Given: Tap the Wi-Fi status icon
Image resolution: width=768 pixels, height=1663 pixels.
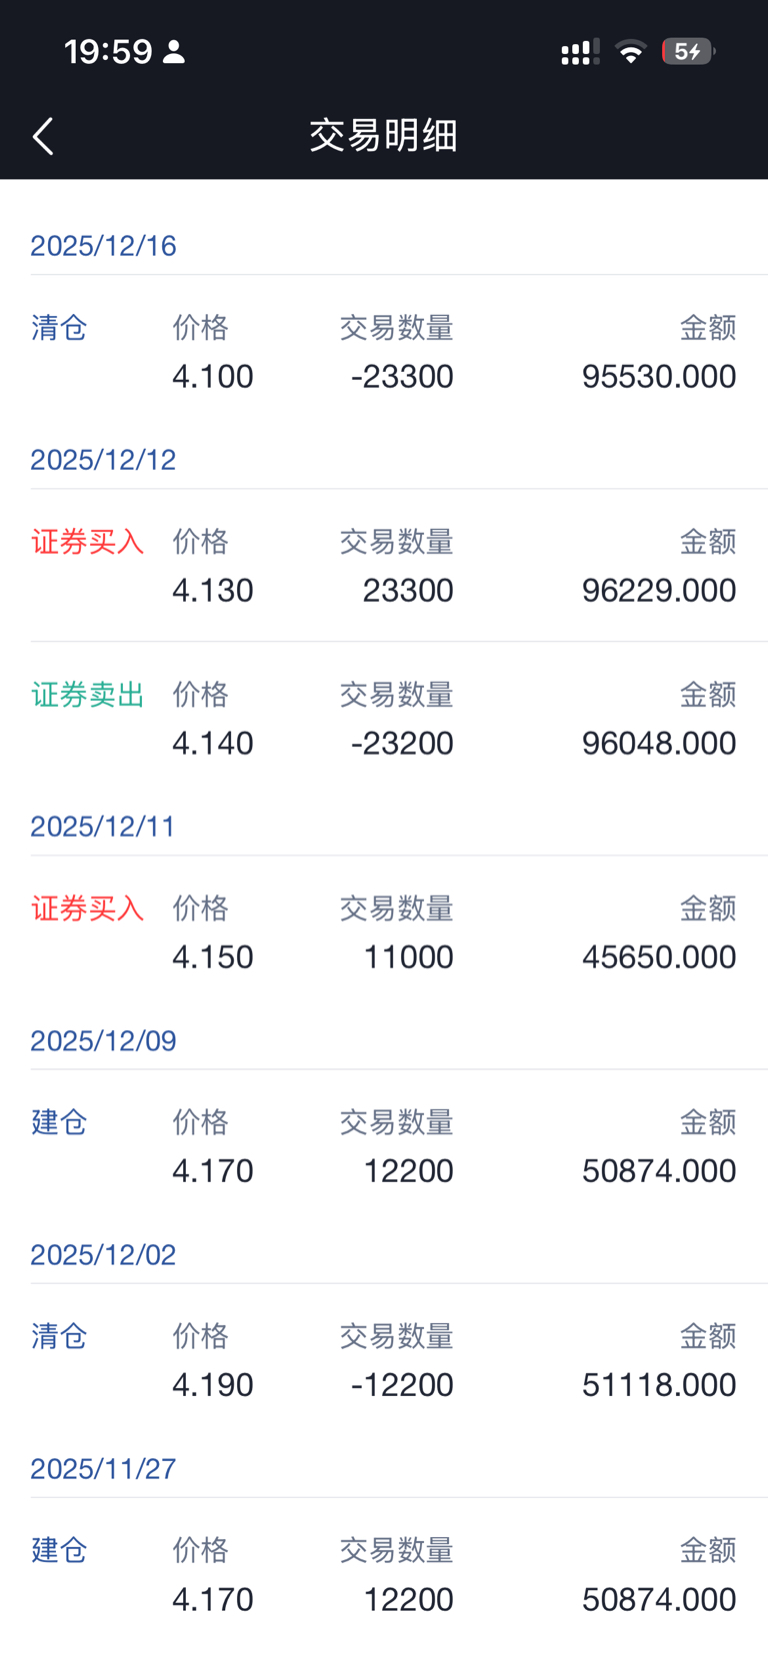Looking at the screenshot, I should (x=631, y=52).
